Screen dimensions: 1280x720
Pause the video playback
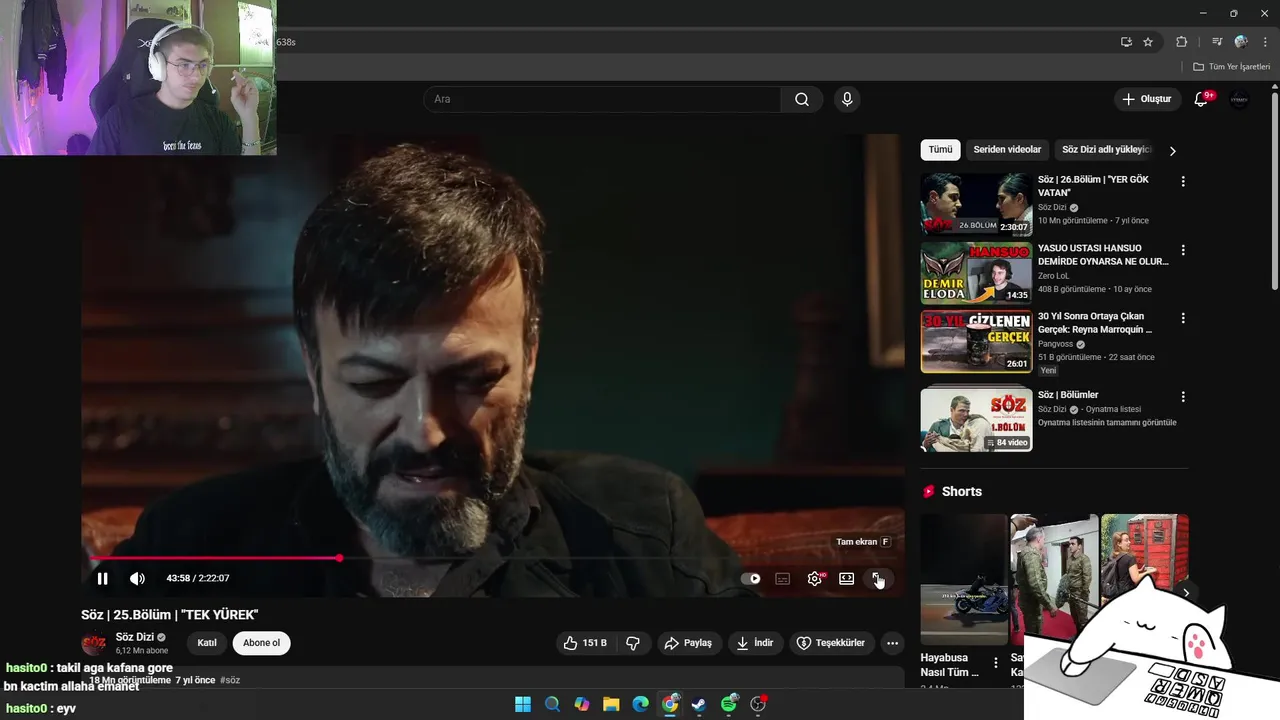(x=102, y=578)
